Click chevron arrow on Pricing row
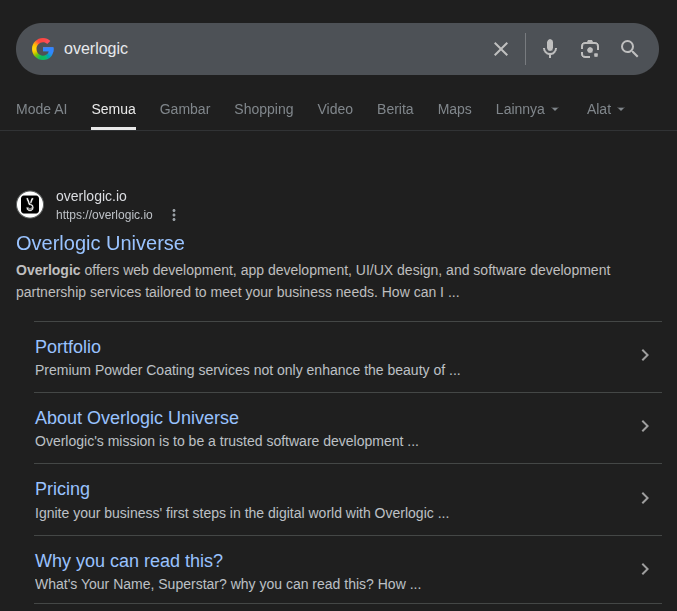The height and width of the screenshot is (611, 677). click(x=645, y=498)
